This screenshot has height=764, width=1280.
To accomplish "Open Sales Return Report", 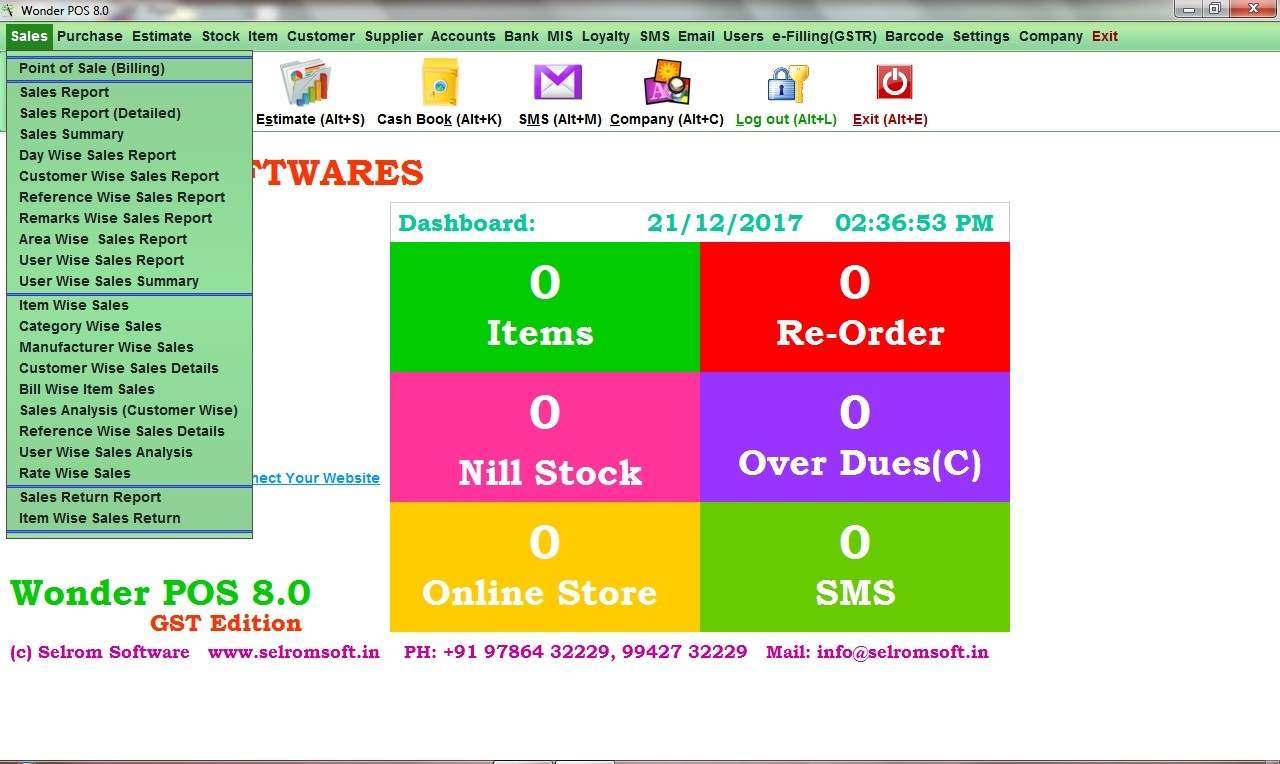I will coord(130,497).
